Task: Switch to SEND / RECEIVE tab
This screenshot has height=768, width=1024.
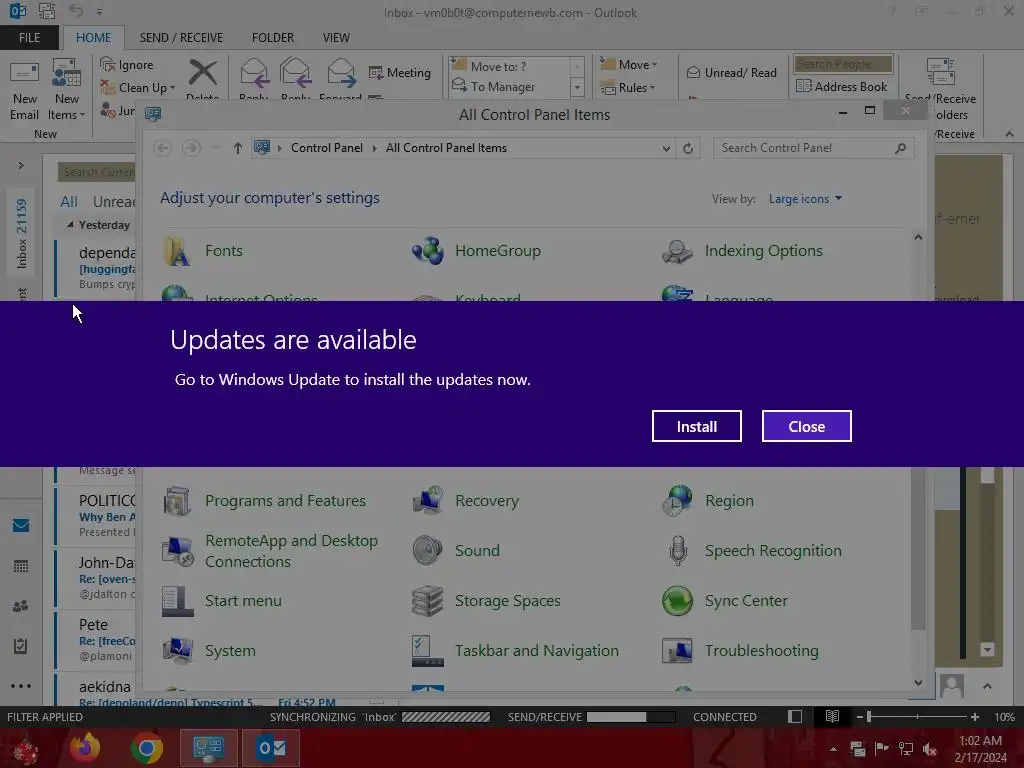Action: tap(181, 38)
